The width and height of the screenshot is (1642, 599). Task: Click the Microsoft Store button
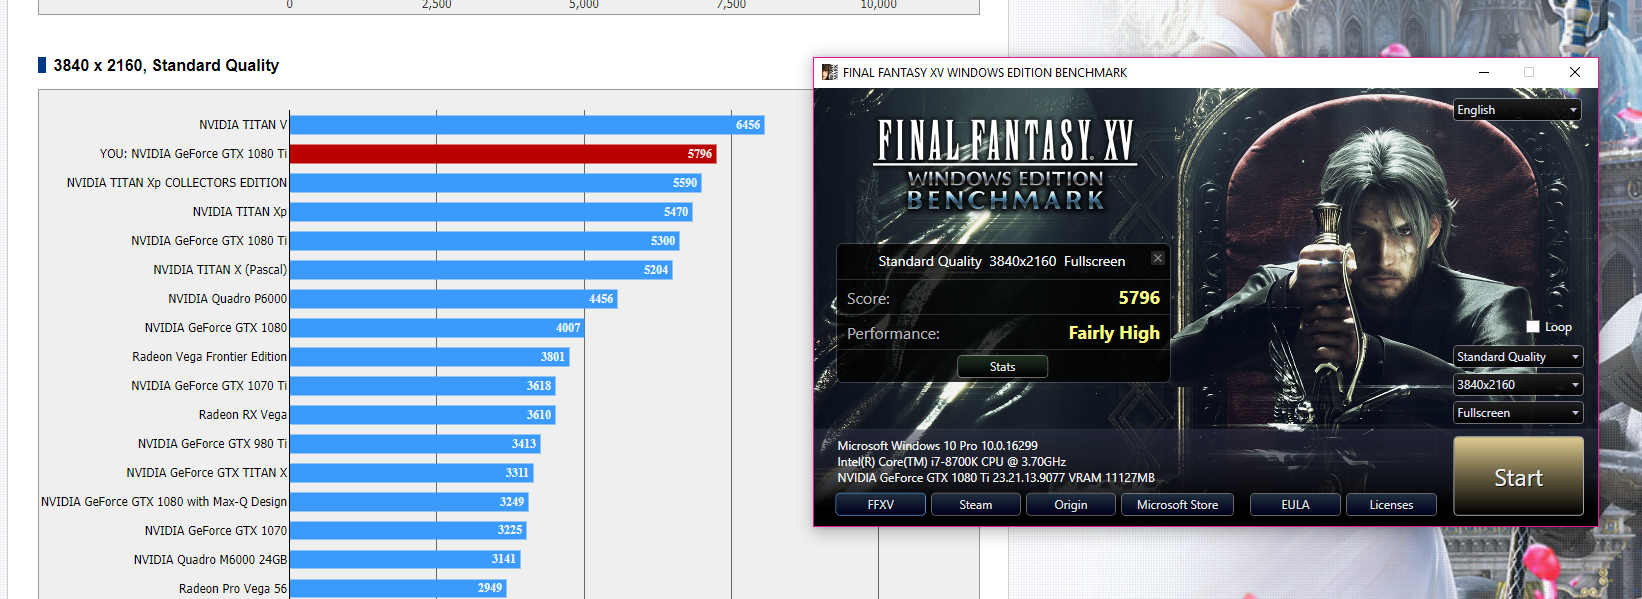pos(1177,505)
